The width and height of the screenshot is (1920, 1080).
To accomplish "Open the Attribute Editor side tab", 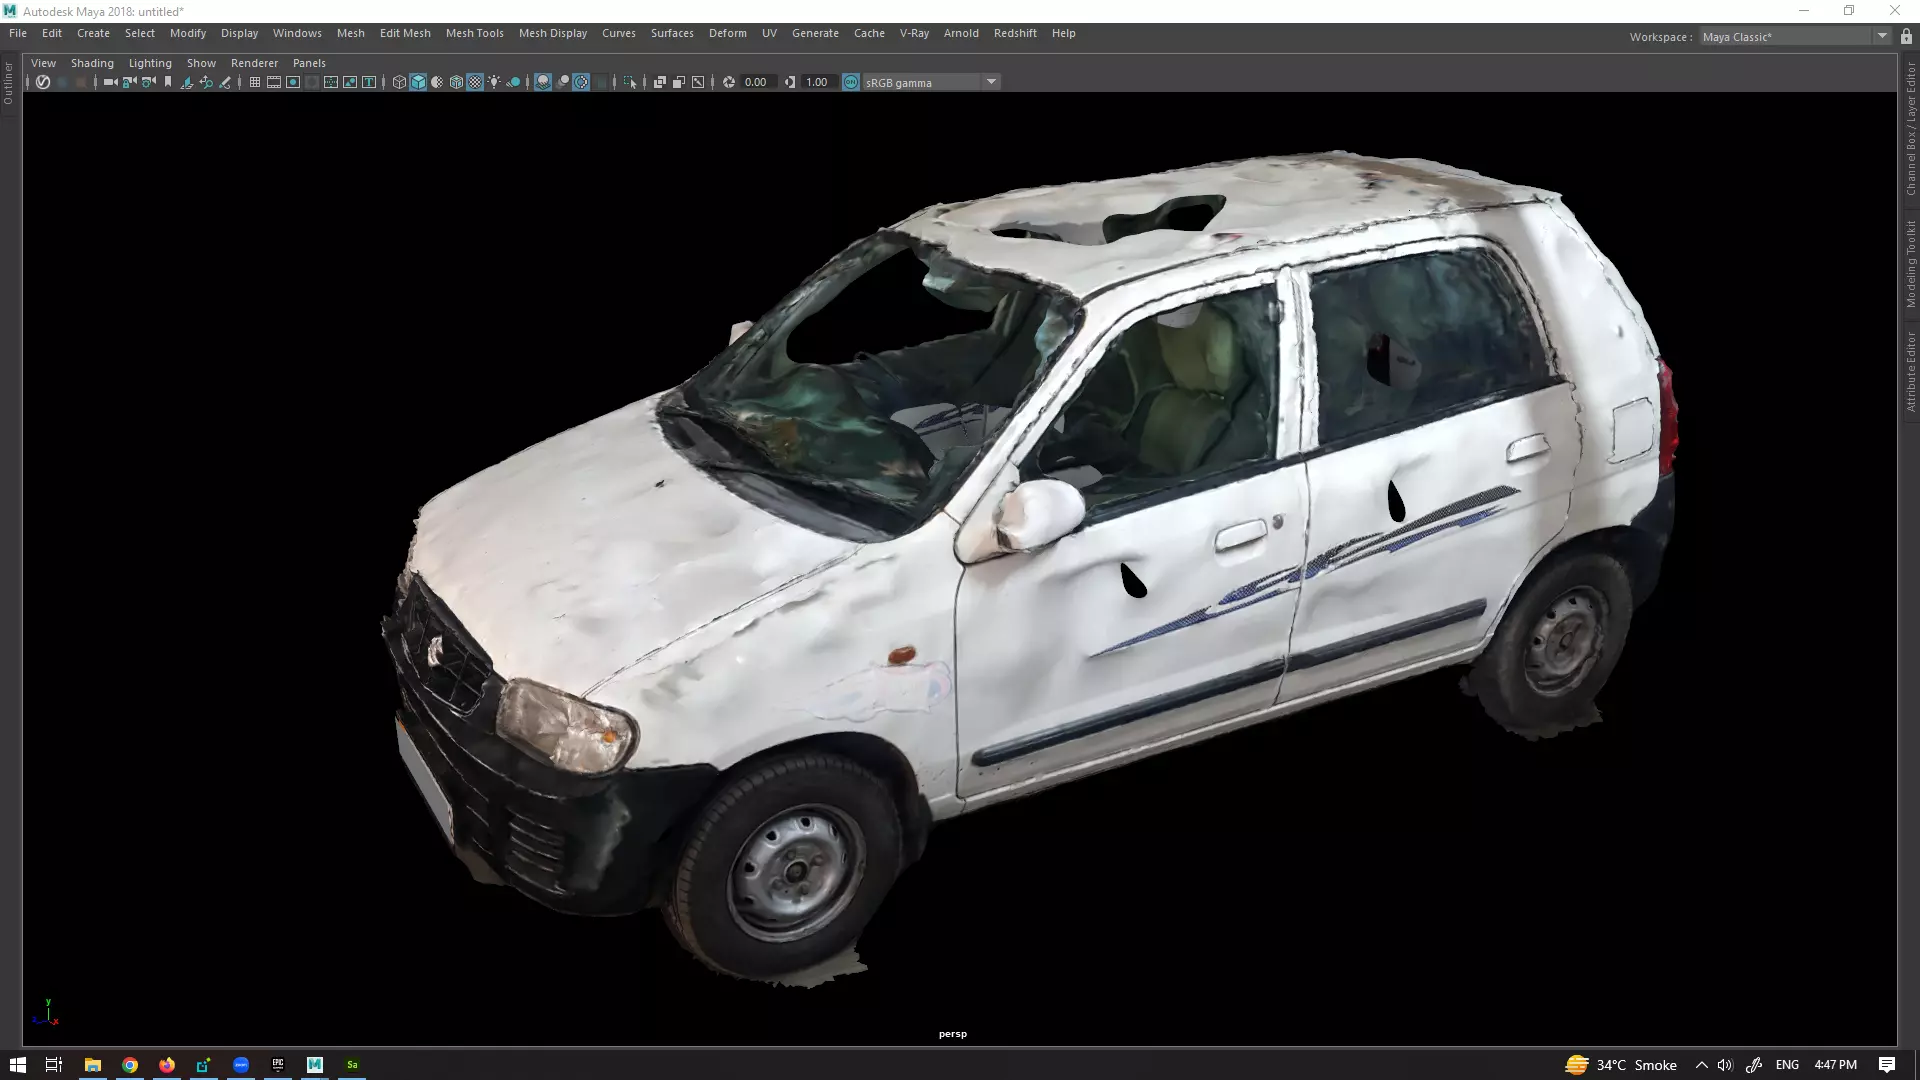I will (x=1910, y=371).
